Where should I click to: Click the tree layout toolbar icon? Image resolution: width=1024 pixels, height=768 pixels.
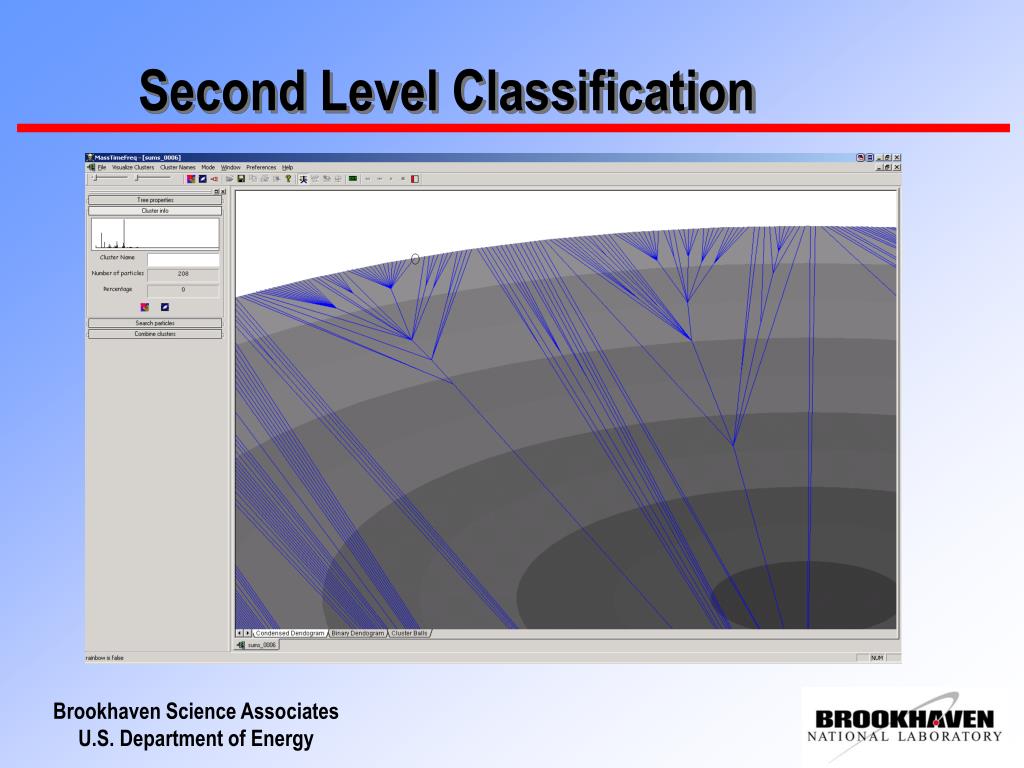click(x=304, y=180)
